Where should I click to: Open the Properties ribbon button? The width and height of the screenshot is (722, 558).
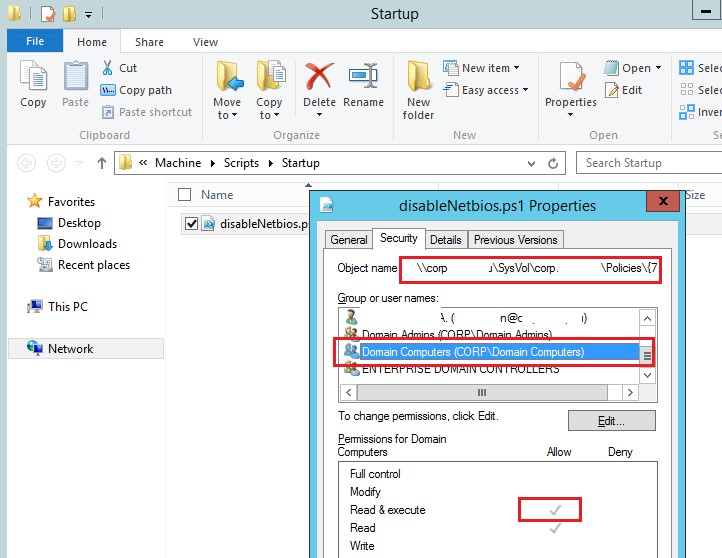coord(571,84)
